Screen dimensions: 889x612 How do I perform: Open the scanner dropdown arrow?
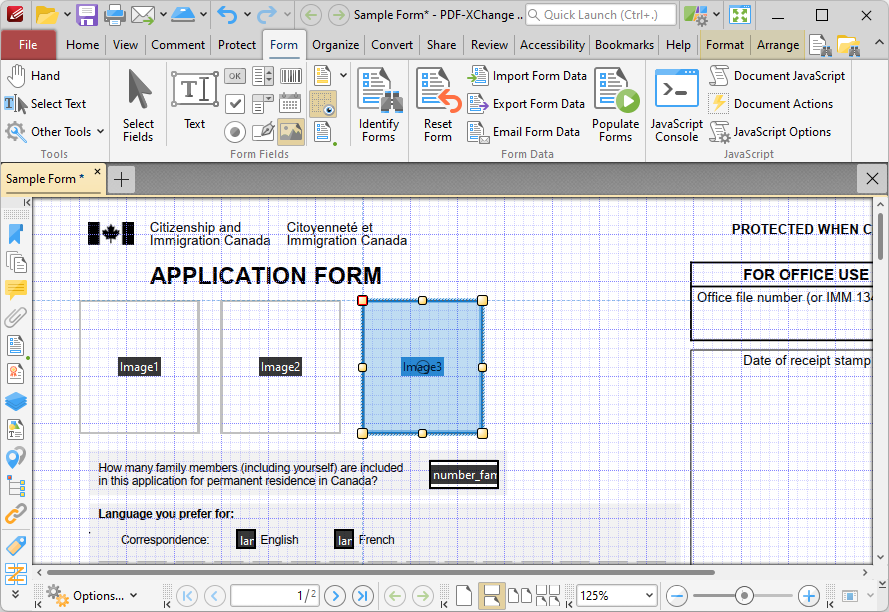pos(204,14)
